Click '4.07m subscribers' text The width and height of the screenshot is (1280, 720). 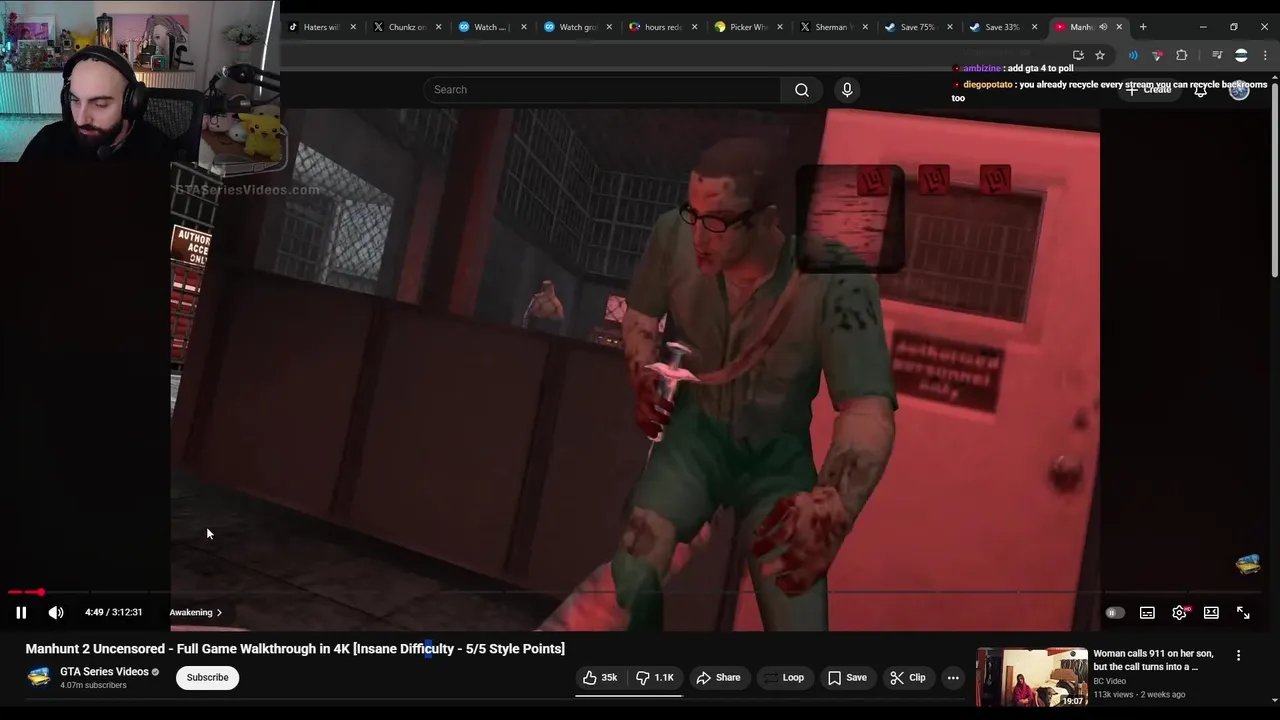pos(93,686)
